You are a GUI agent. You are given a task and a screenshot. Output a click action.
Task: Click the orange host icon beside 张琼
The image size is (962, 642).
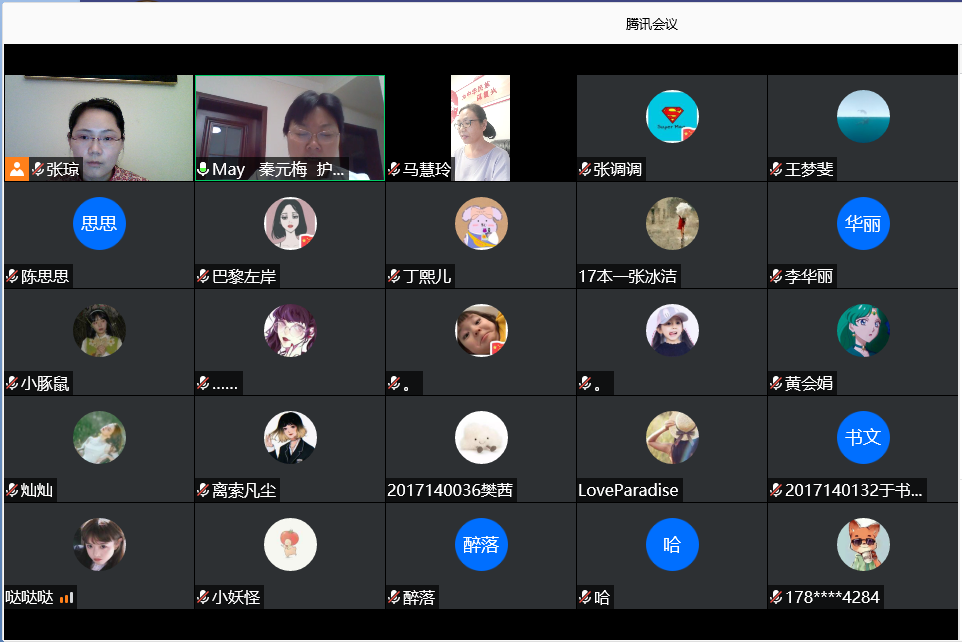(17, 169)
